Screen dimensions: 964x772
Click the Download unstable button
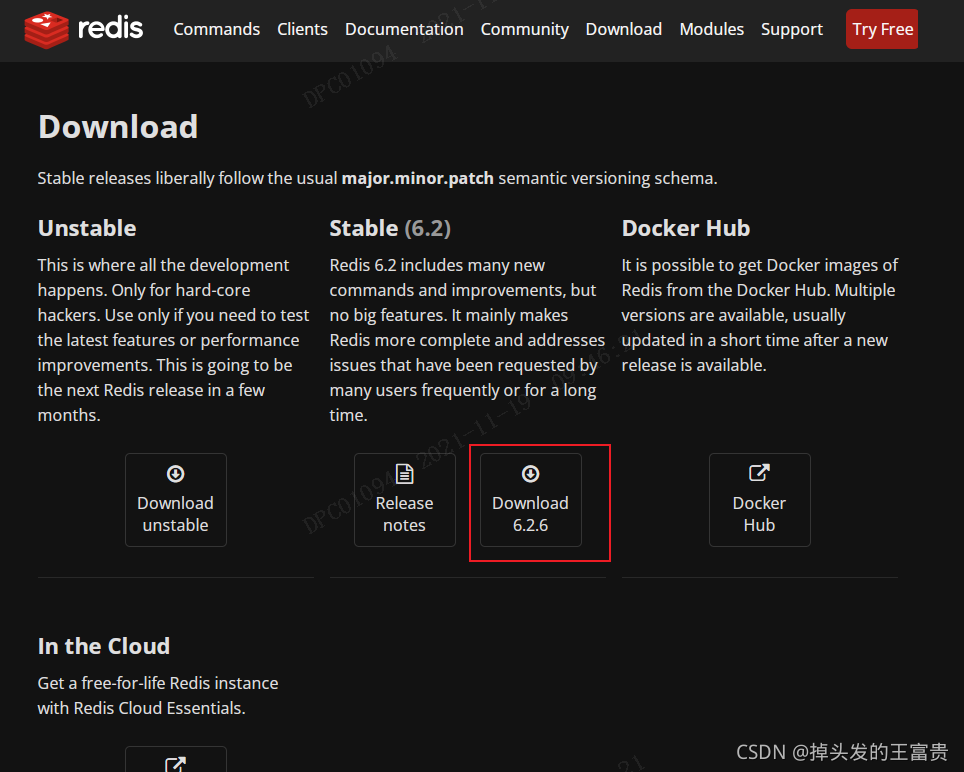coord(176,500)
